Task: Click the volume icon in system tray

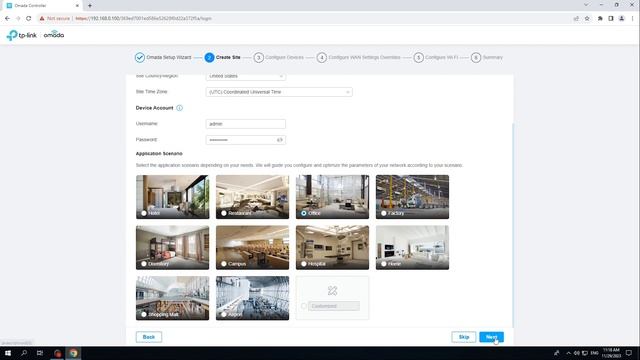Action: point(576,353)
